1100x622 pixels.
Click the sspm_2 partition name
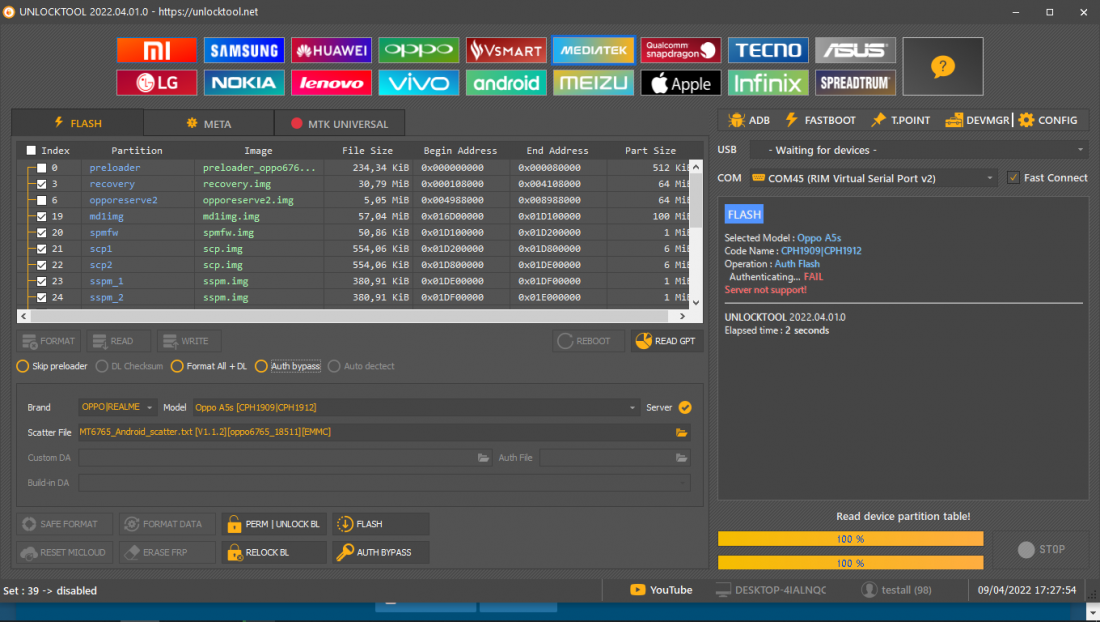[107, 297]
